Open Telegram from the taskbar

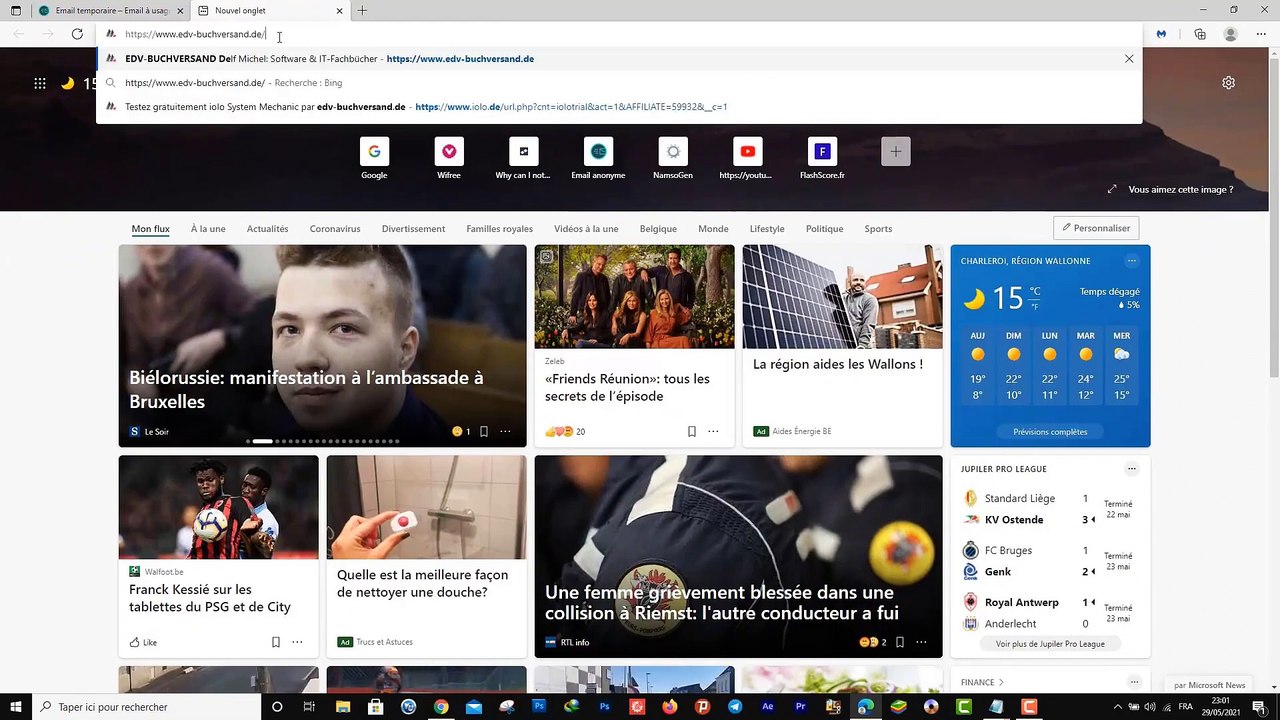pos(735,707)
